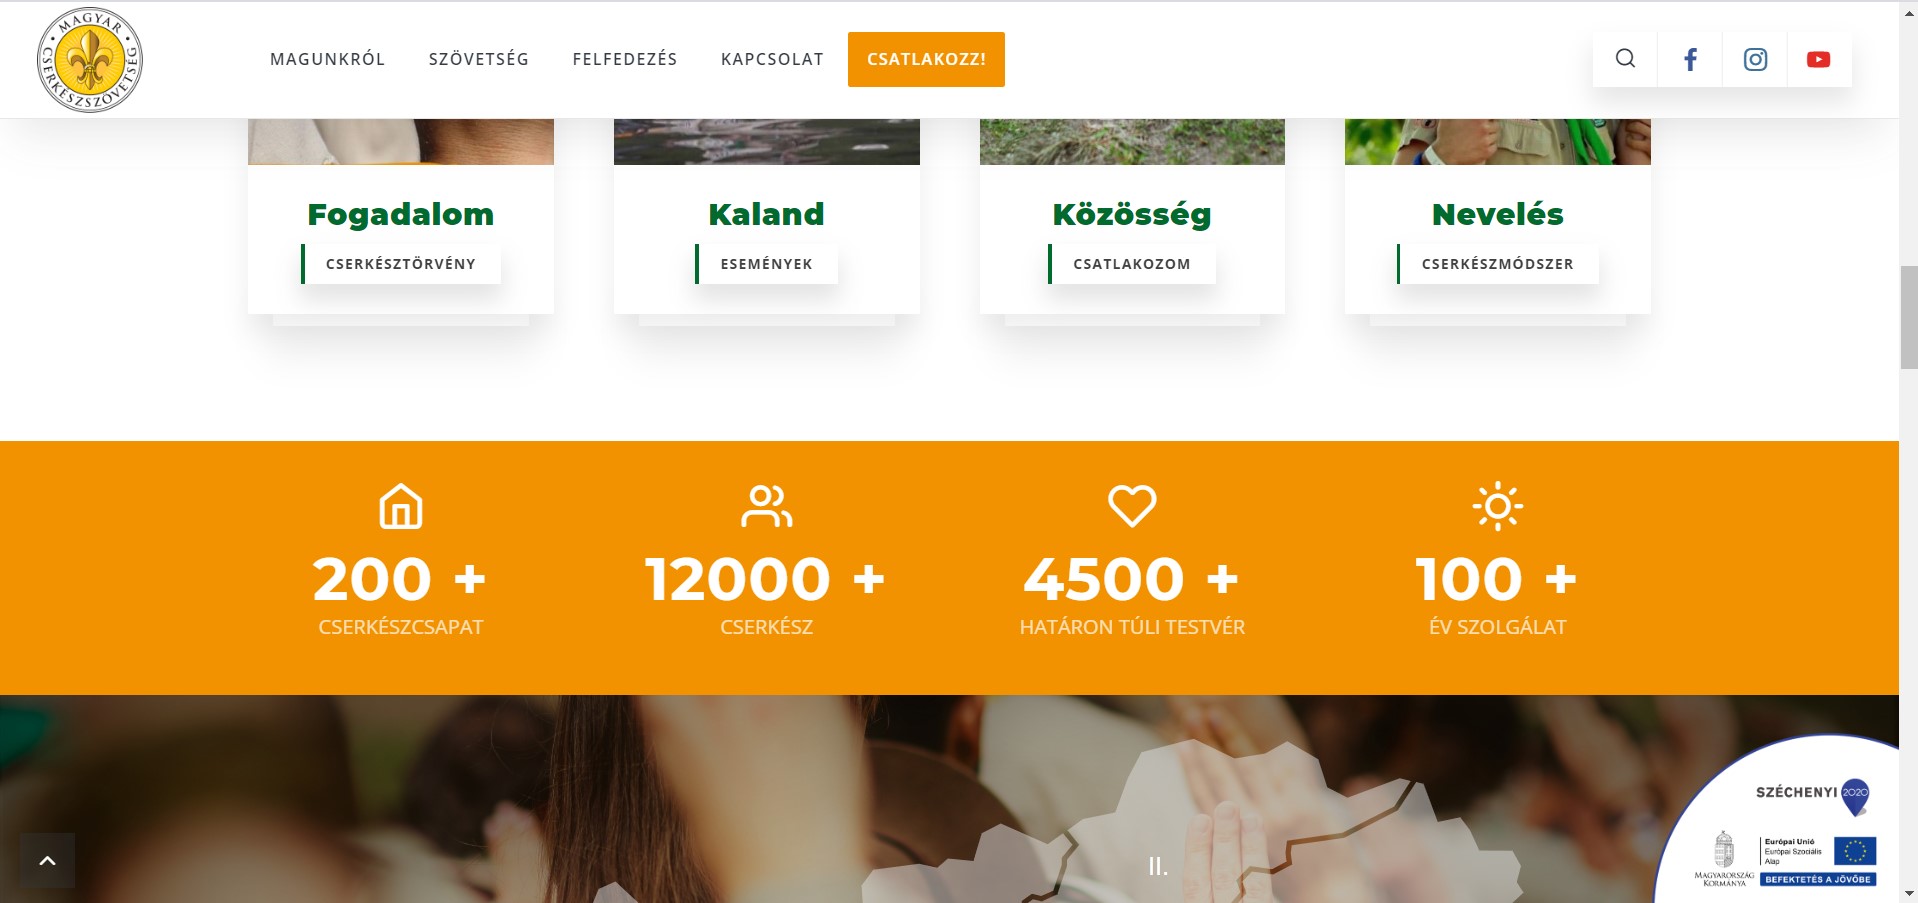Open the YouTube channel icon

(1819, 59)
